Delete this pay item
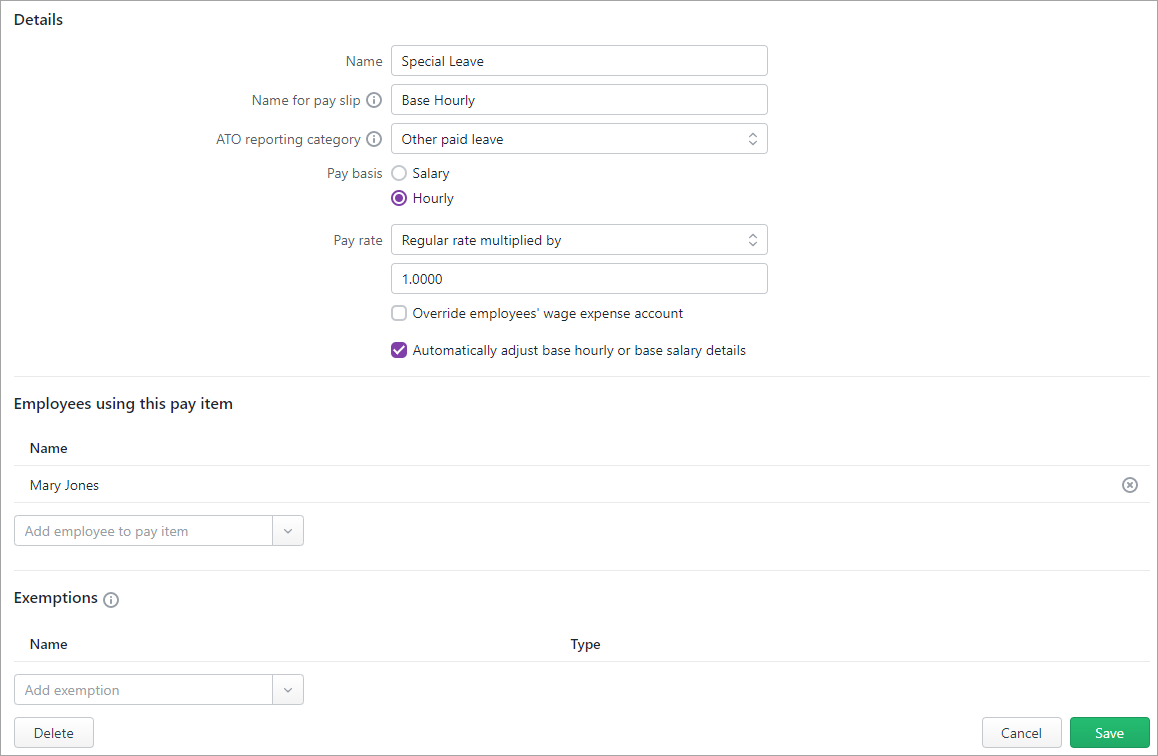1158x756 pixels. click(x=54, y=733)
